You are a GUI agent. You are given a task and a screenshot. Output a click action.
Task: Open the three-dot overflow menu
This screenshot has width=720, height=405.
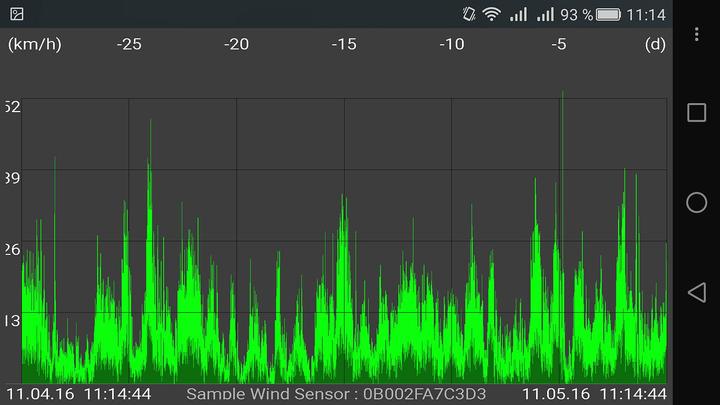(x=696, y=34)
